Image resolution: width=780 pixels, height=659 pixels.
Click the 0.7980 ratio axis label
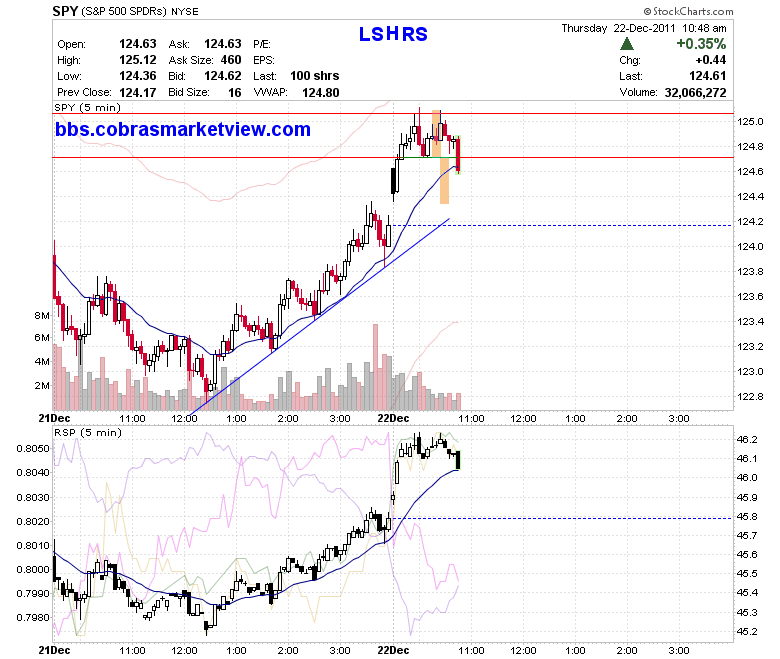coord(33,618)
